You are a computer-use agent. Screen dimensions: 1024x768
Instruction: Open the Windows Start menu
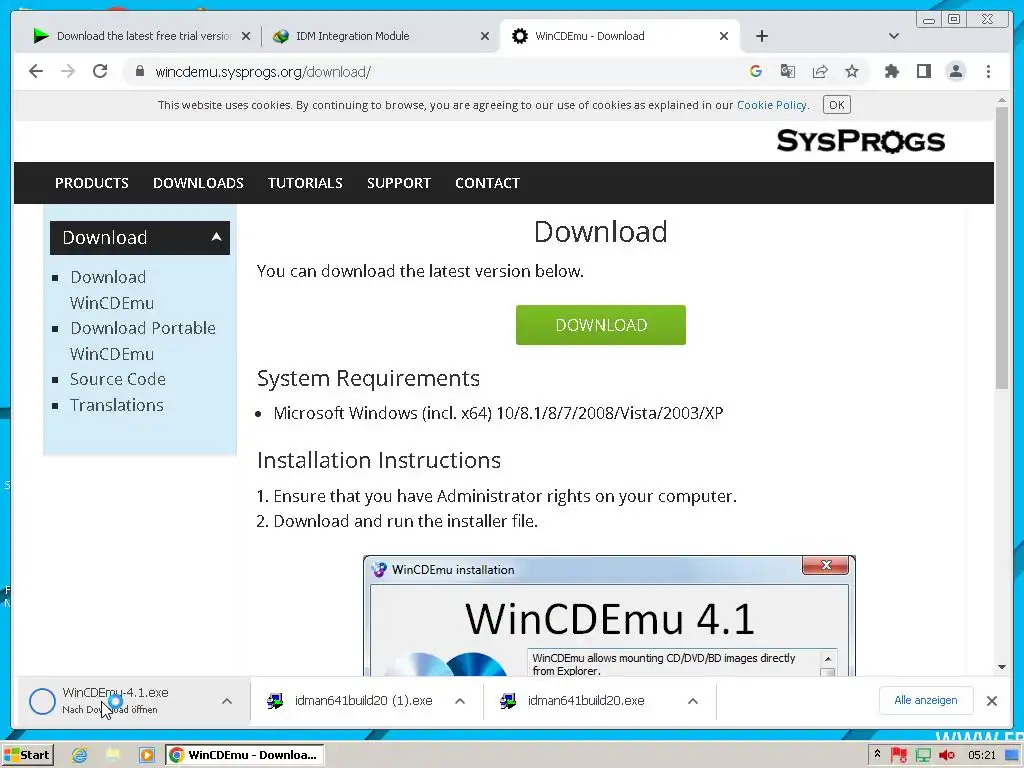click(x=27, y=755)
